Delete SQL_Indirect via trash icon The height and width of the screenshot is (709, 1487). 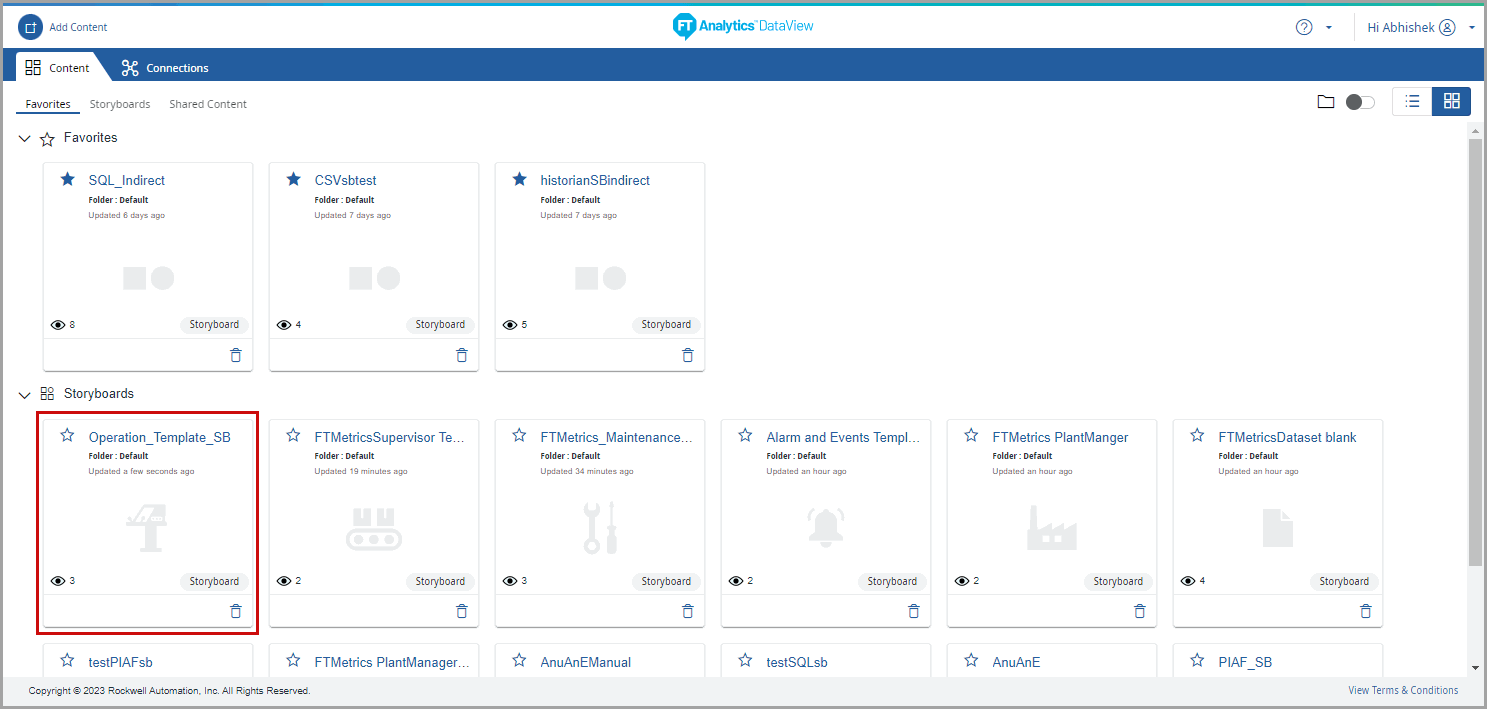point(236,355)
